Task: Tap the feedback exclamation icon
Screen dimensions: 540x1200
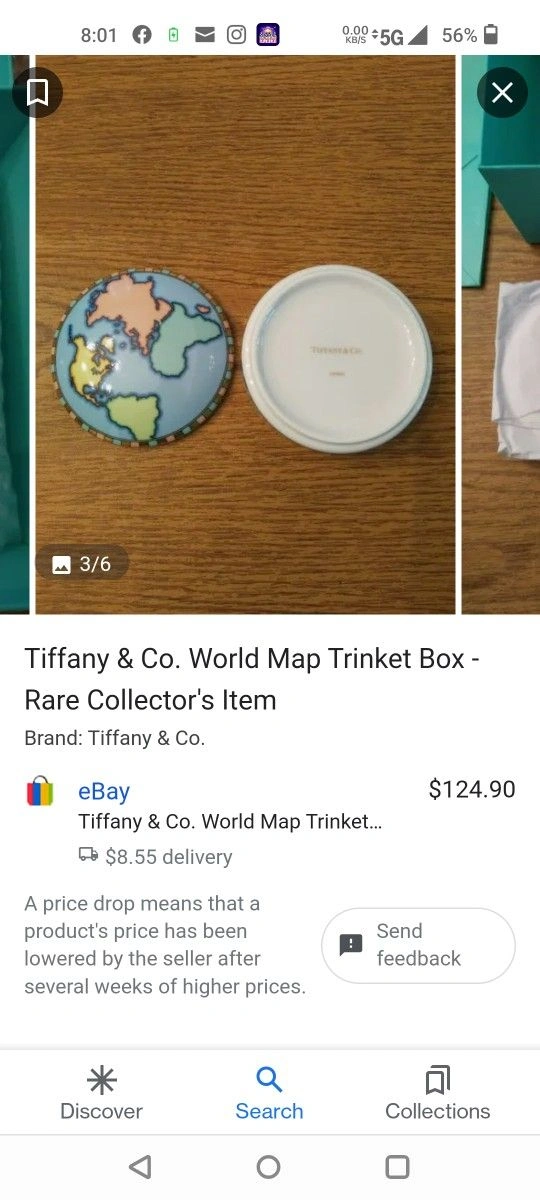Action: tap(351, 945)
